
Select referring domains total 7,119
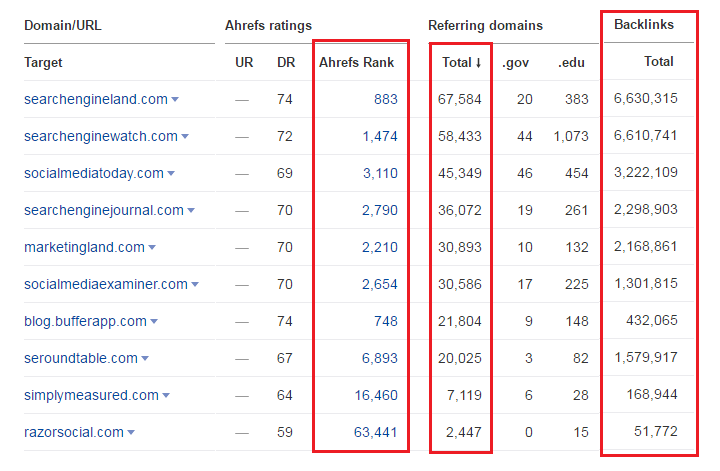tap(464, 395)
